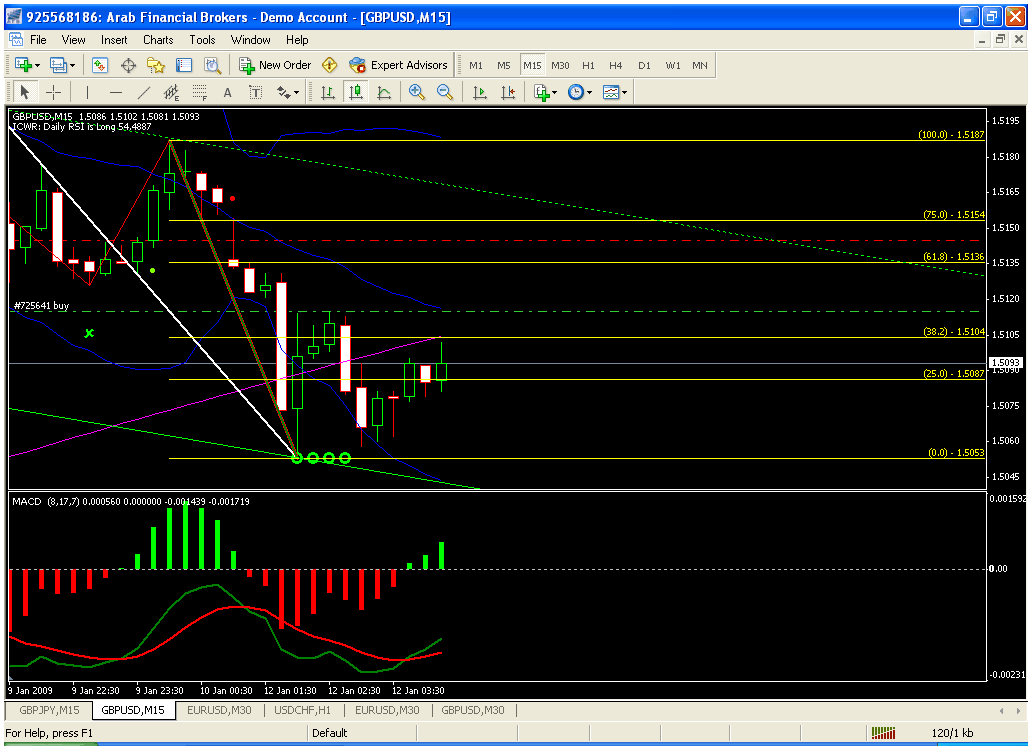Open the Indicators list dropdown

point(555,92)
